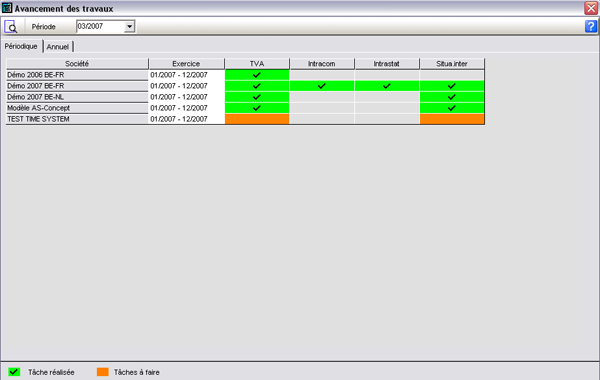Viewport: 600px width, 380px height.
Task: Click the green Tâche réalisée legend icon
Action: 14,372
